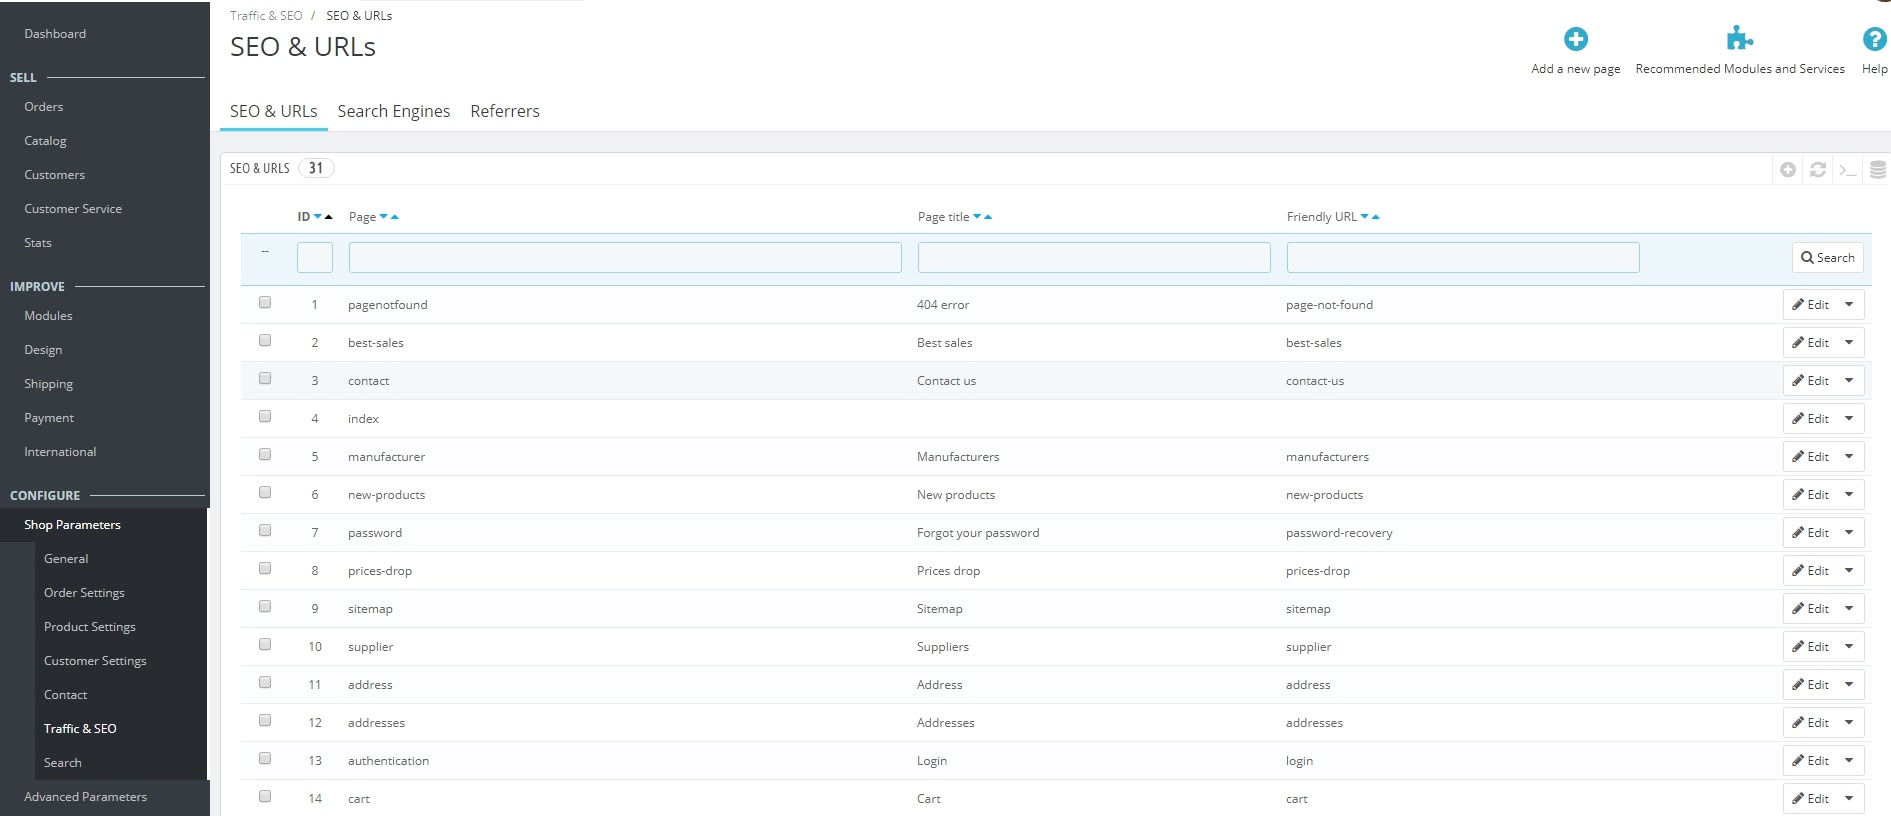Viewport: 1891px width, 816px height.
Task: Sort Friendly URL column ascending arrow
Action: 1376,217
